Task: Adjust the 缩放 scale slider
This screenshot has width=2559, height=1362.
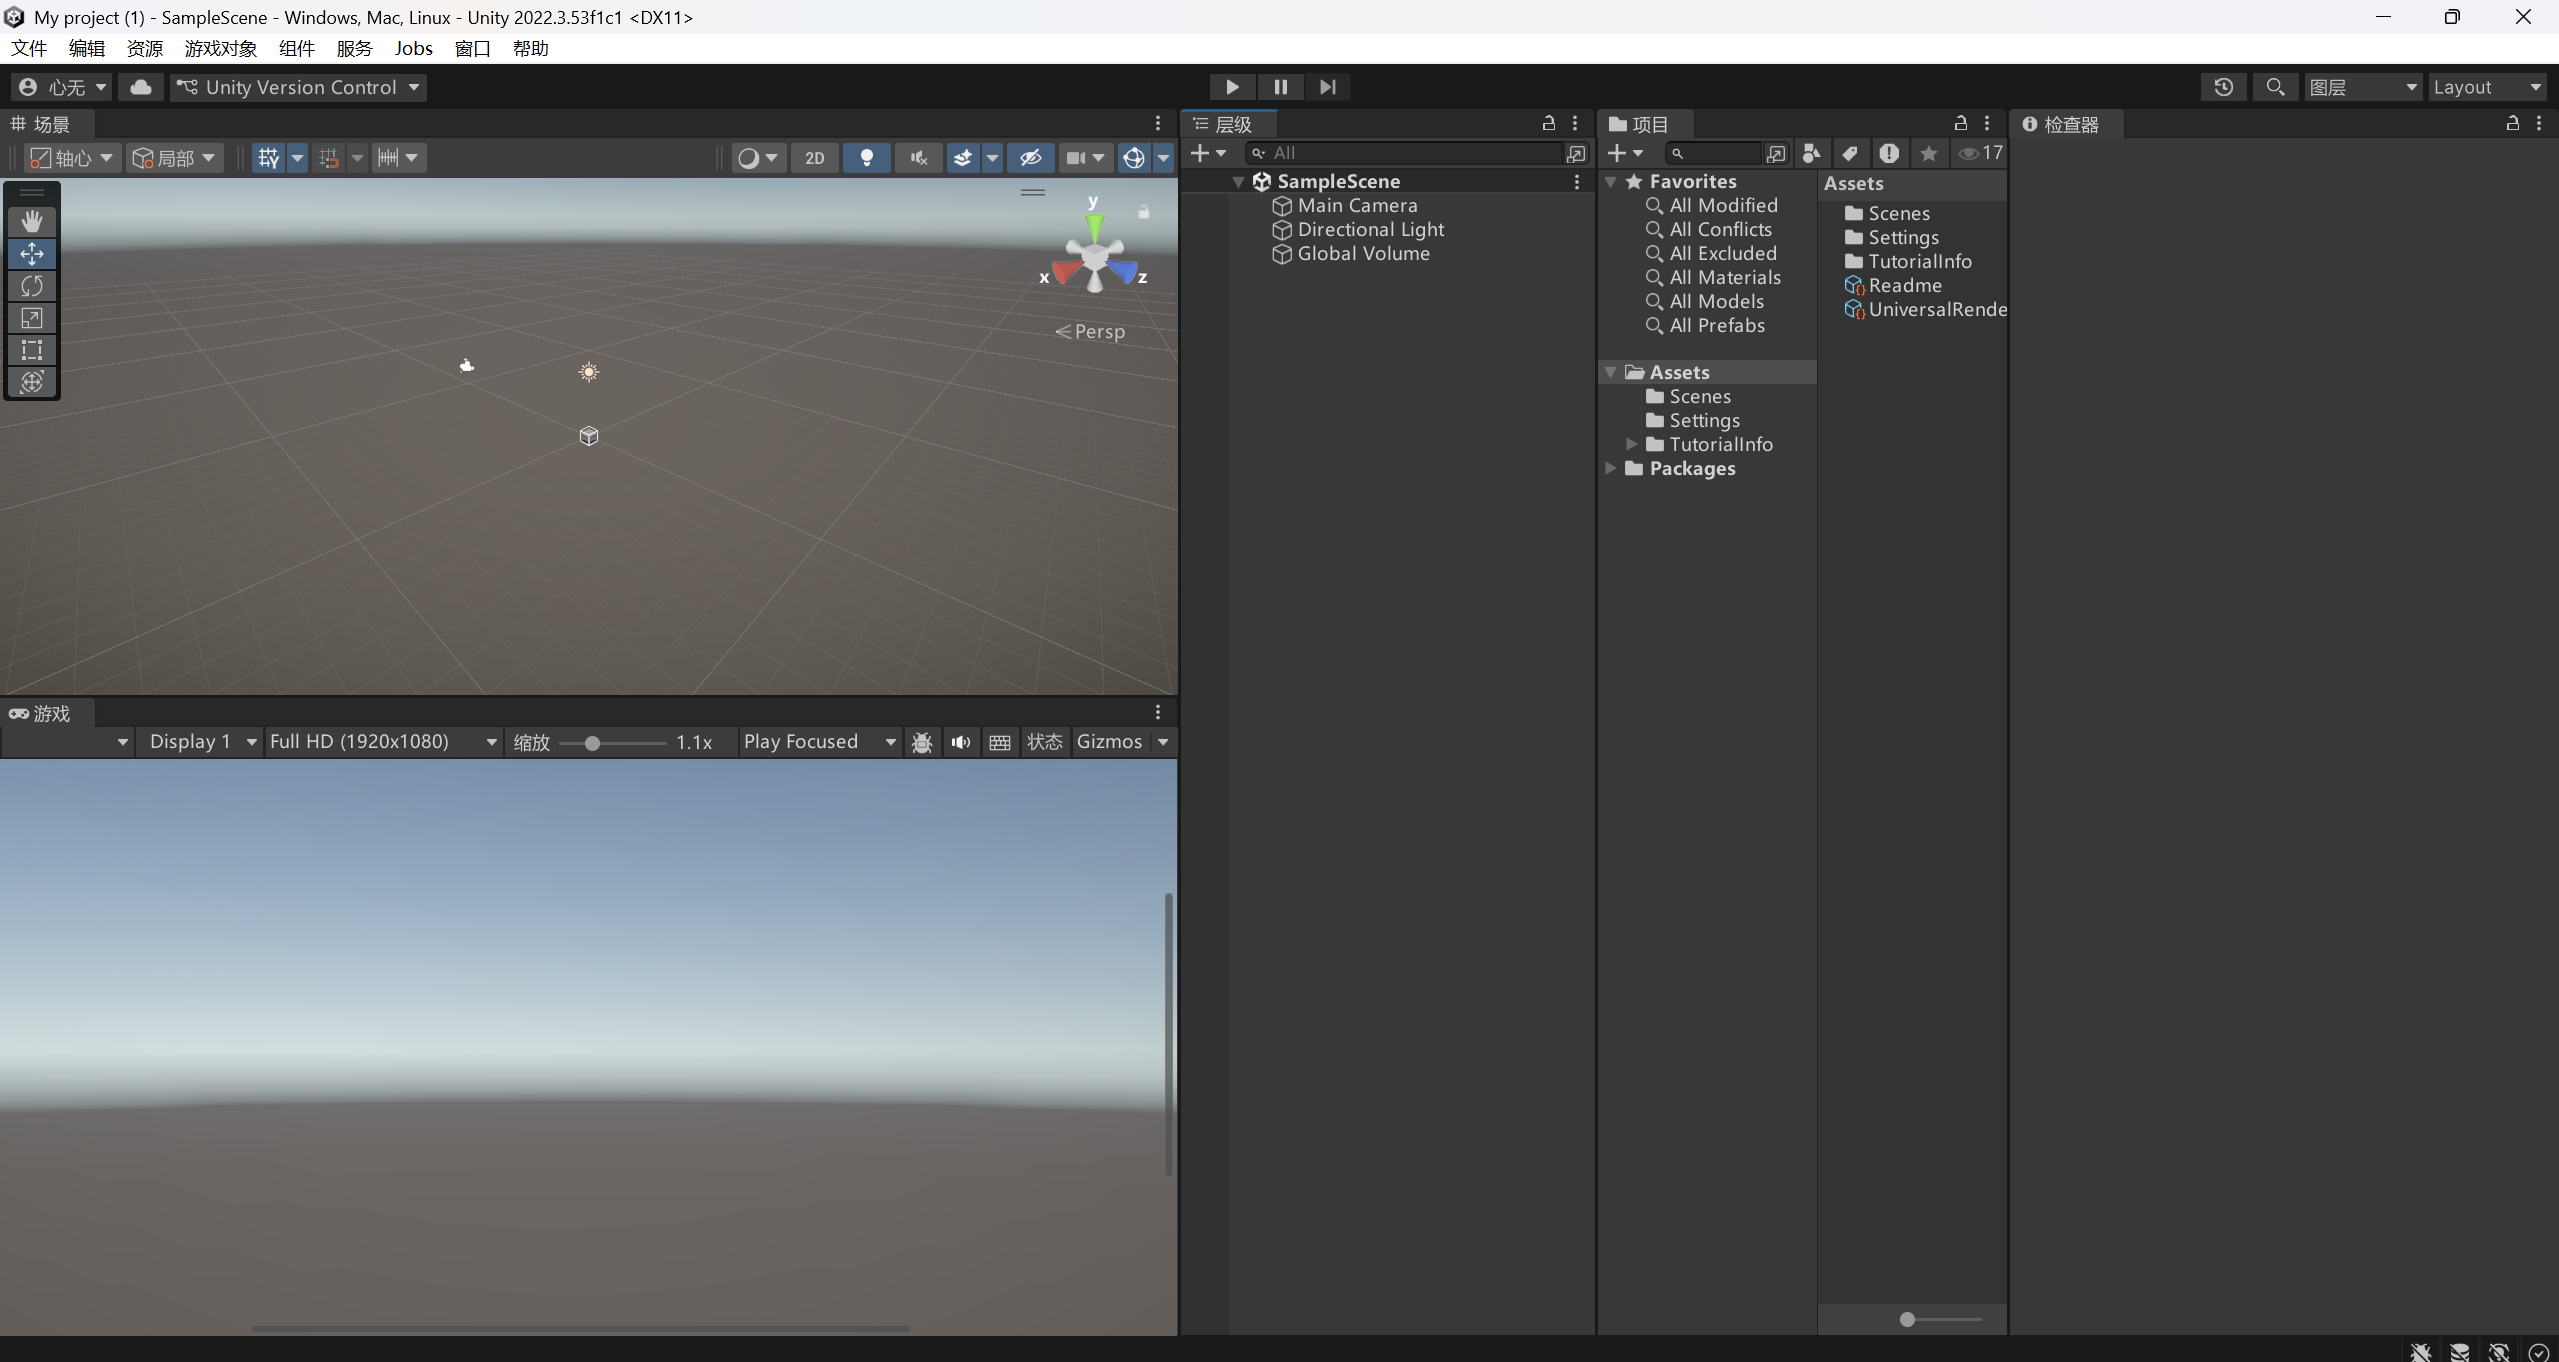Action: 592,743
